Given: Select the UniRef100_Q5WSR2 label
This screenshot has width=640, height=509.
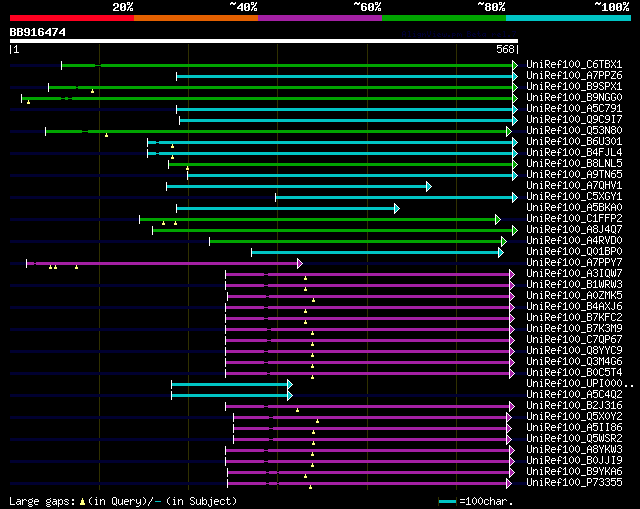Looking at the screenshot, I should [574, 439].
